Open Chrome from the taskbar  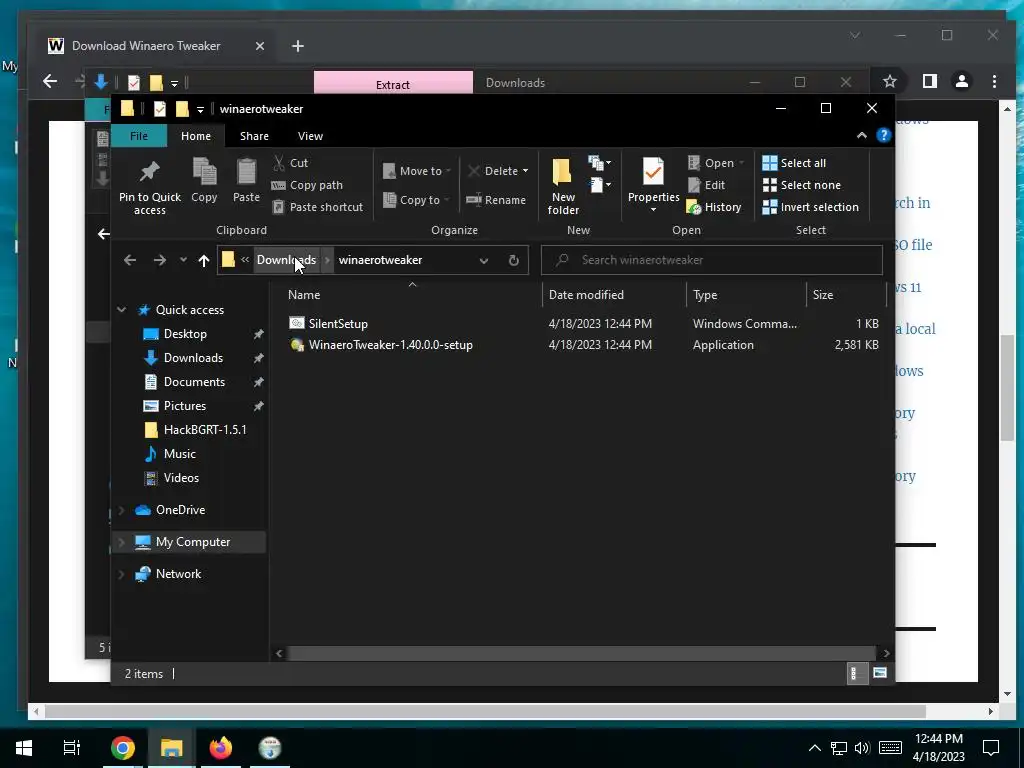122,748
